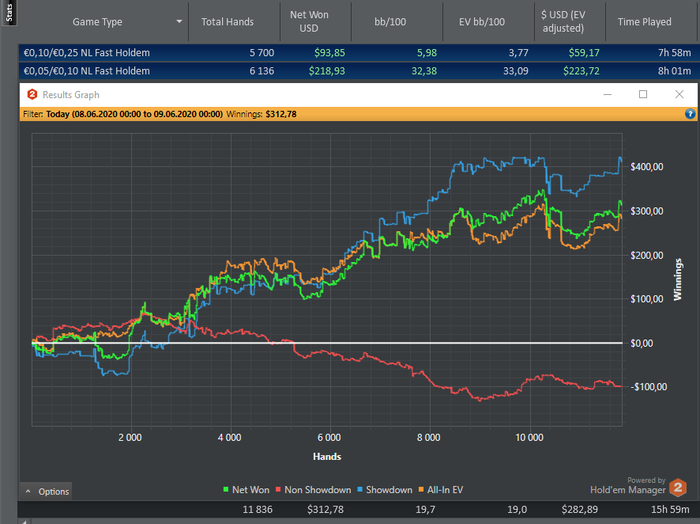
Task: Click the 33,09 EV bb/100 cell
Action: [516, 71]
